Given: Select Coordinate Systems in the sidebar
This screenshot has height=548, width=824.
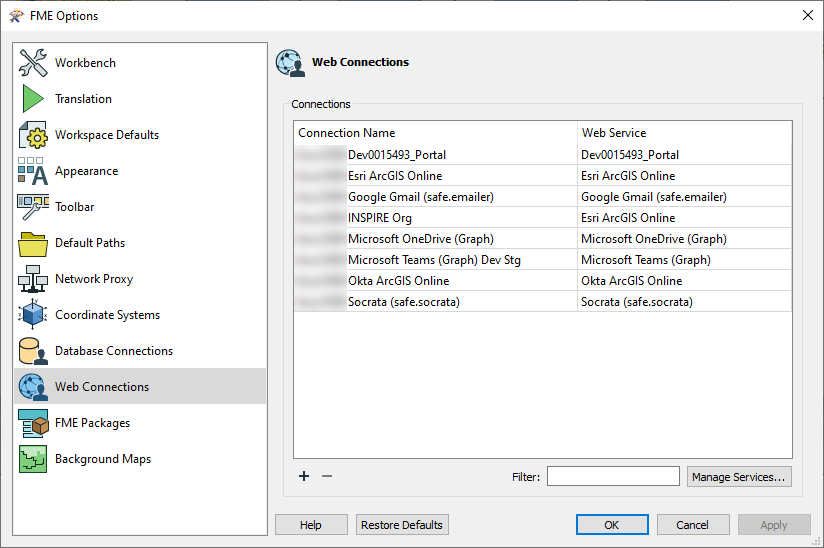Looking at the screenshot, I should (x=107, y=315).
